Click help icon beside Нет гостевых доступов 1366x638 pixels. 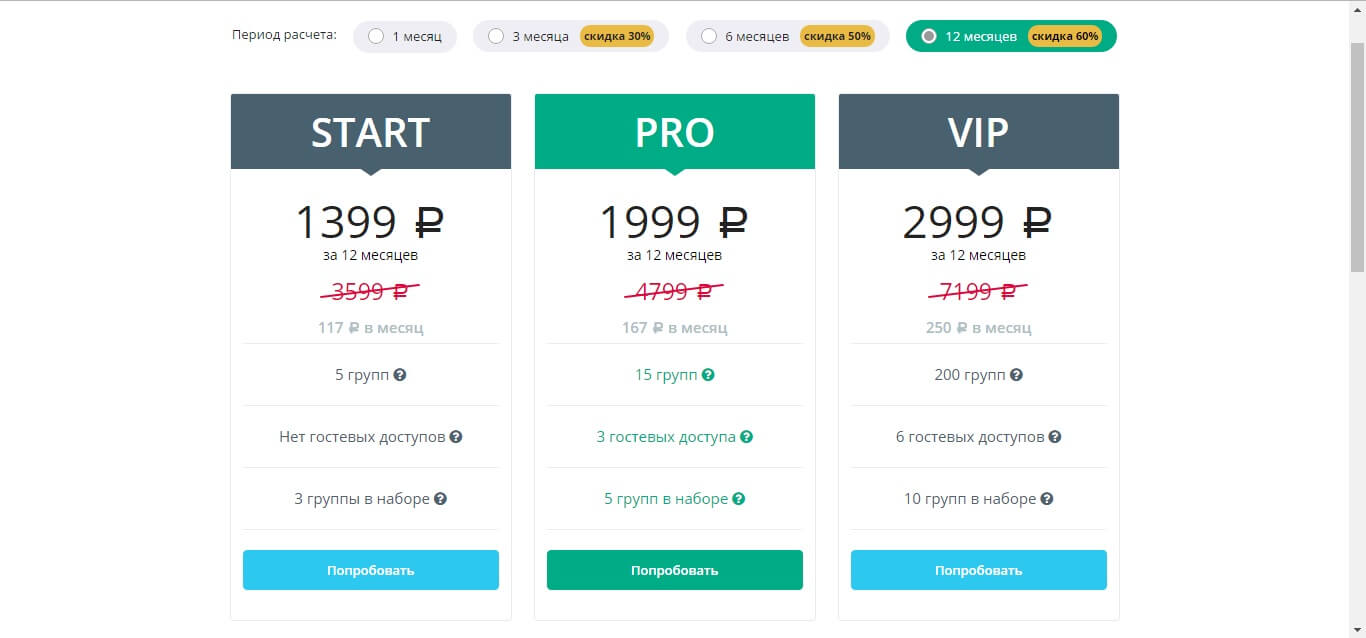(x=456, y=437)
